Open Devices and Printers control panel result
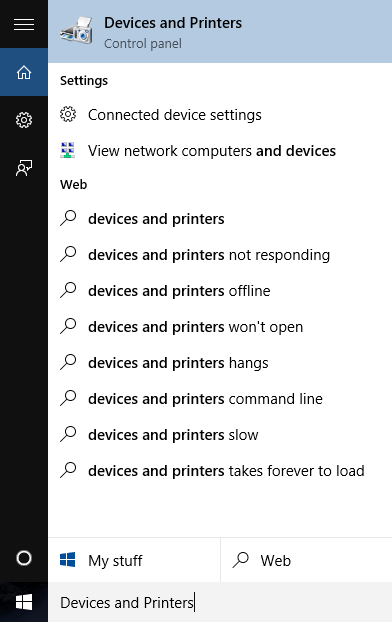Image resolution: width=392 pixels, height=622 pixels. [x=220, y=31]
